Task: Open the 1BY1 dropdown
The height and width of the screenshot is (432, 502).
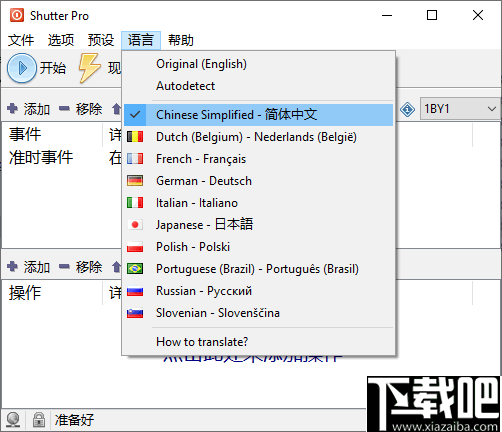Action: (460, 109)
